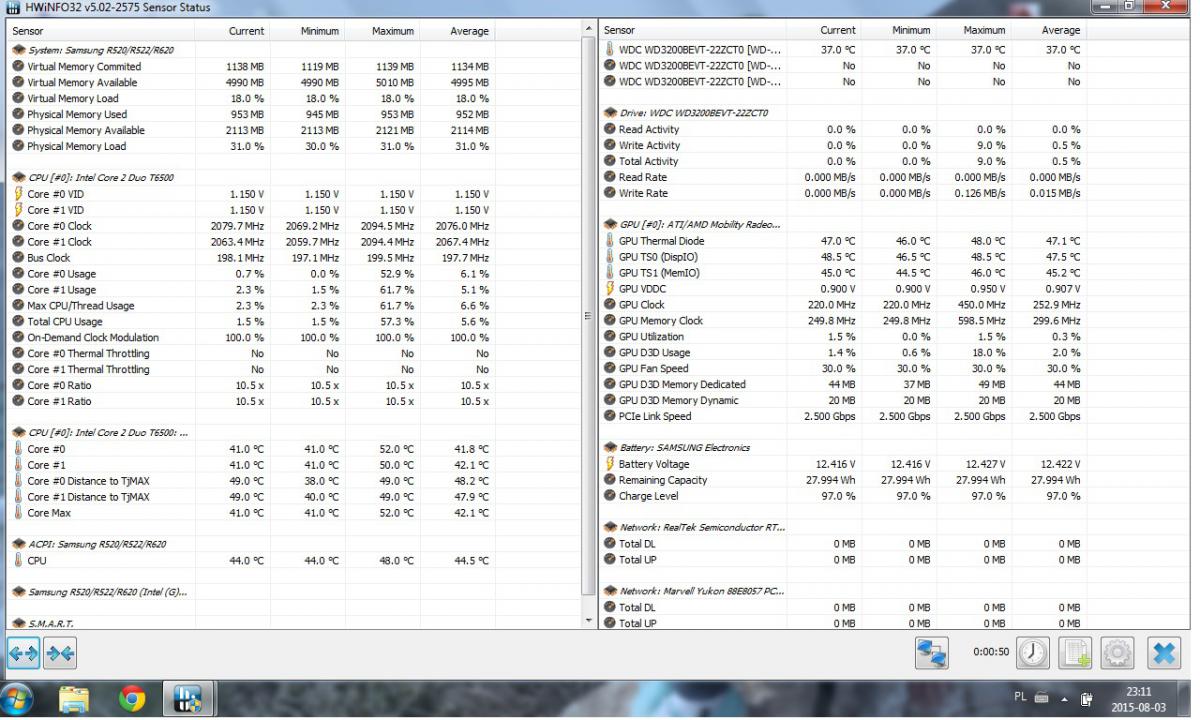Open the Windows Start orb
1200x720 pixels.
18,699
